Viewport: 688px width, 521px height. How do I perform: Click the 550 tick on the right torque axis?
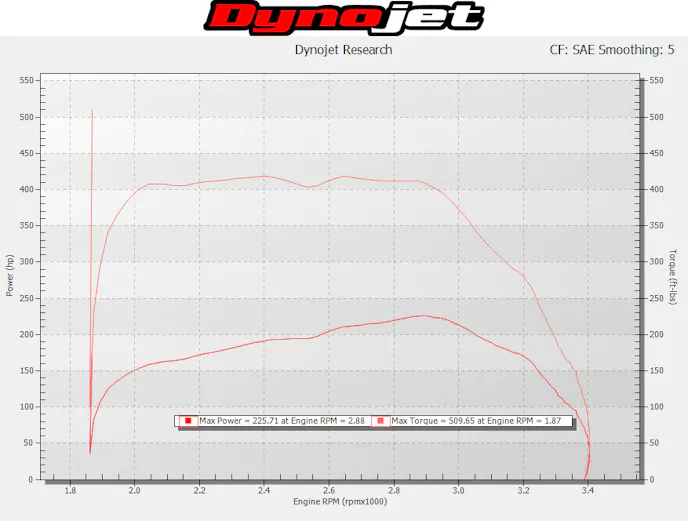[657, 80]
